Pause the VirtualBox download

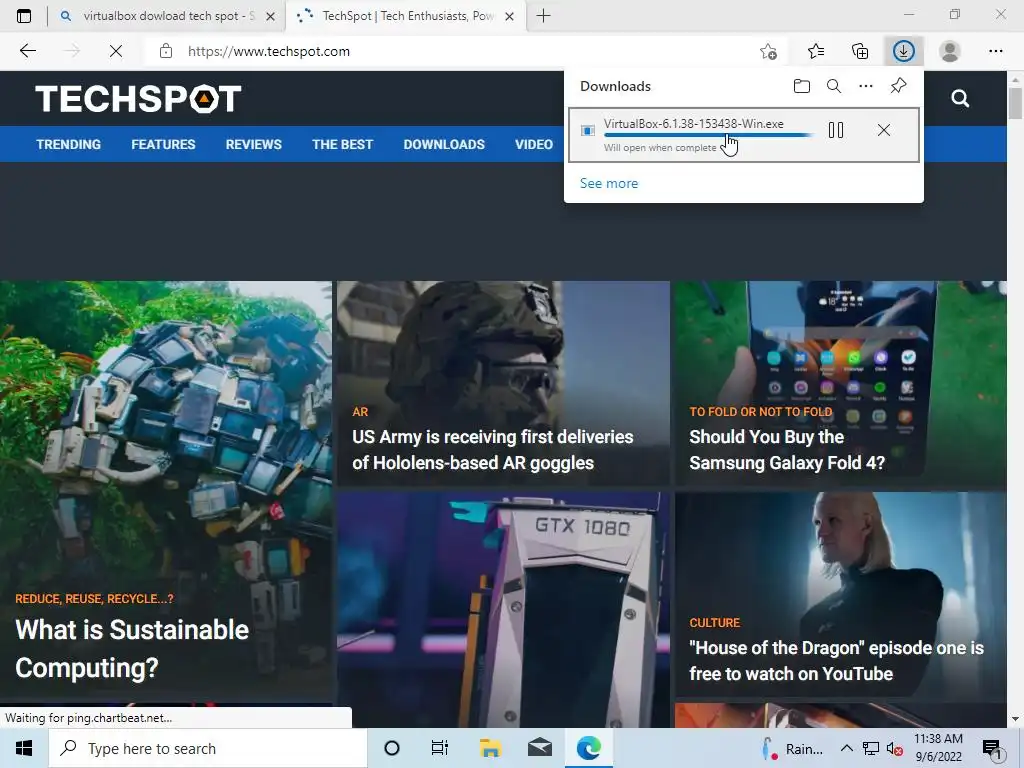[836, 130]
